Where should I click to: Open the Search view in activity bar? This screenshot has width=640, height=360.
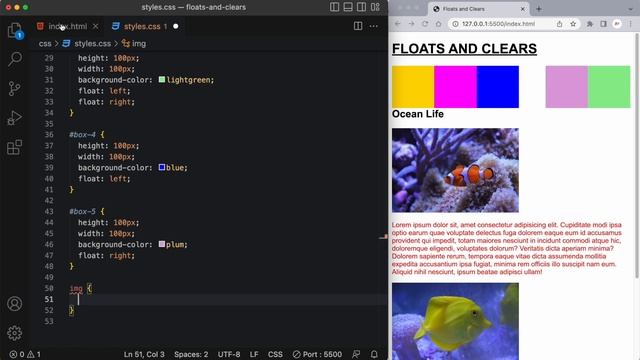coord(15,59)
